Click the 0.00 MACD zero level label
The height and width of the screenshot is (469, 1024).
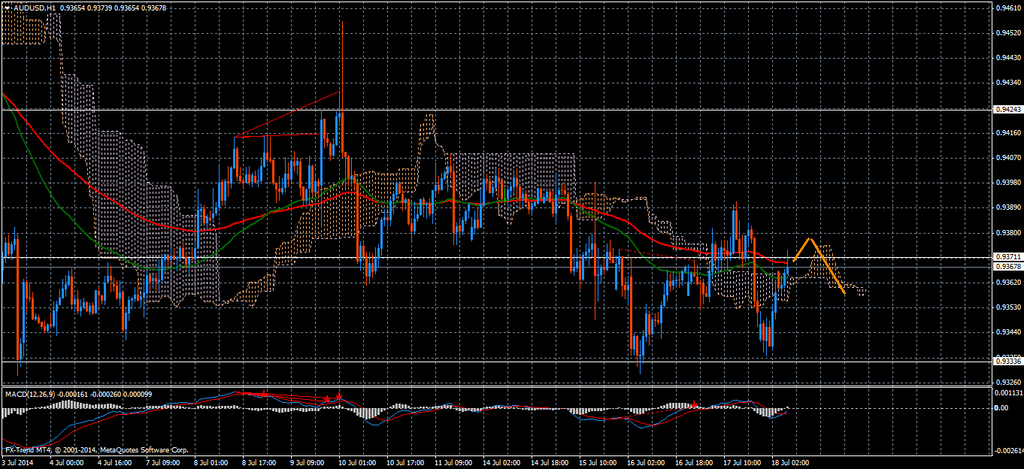(999, 408)
